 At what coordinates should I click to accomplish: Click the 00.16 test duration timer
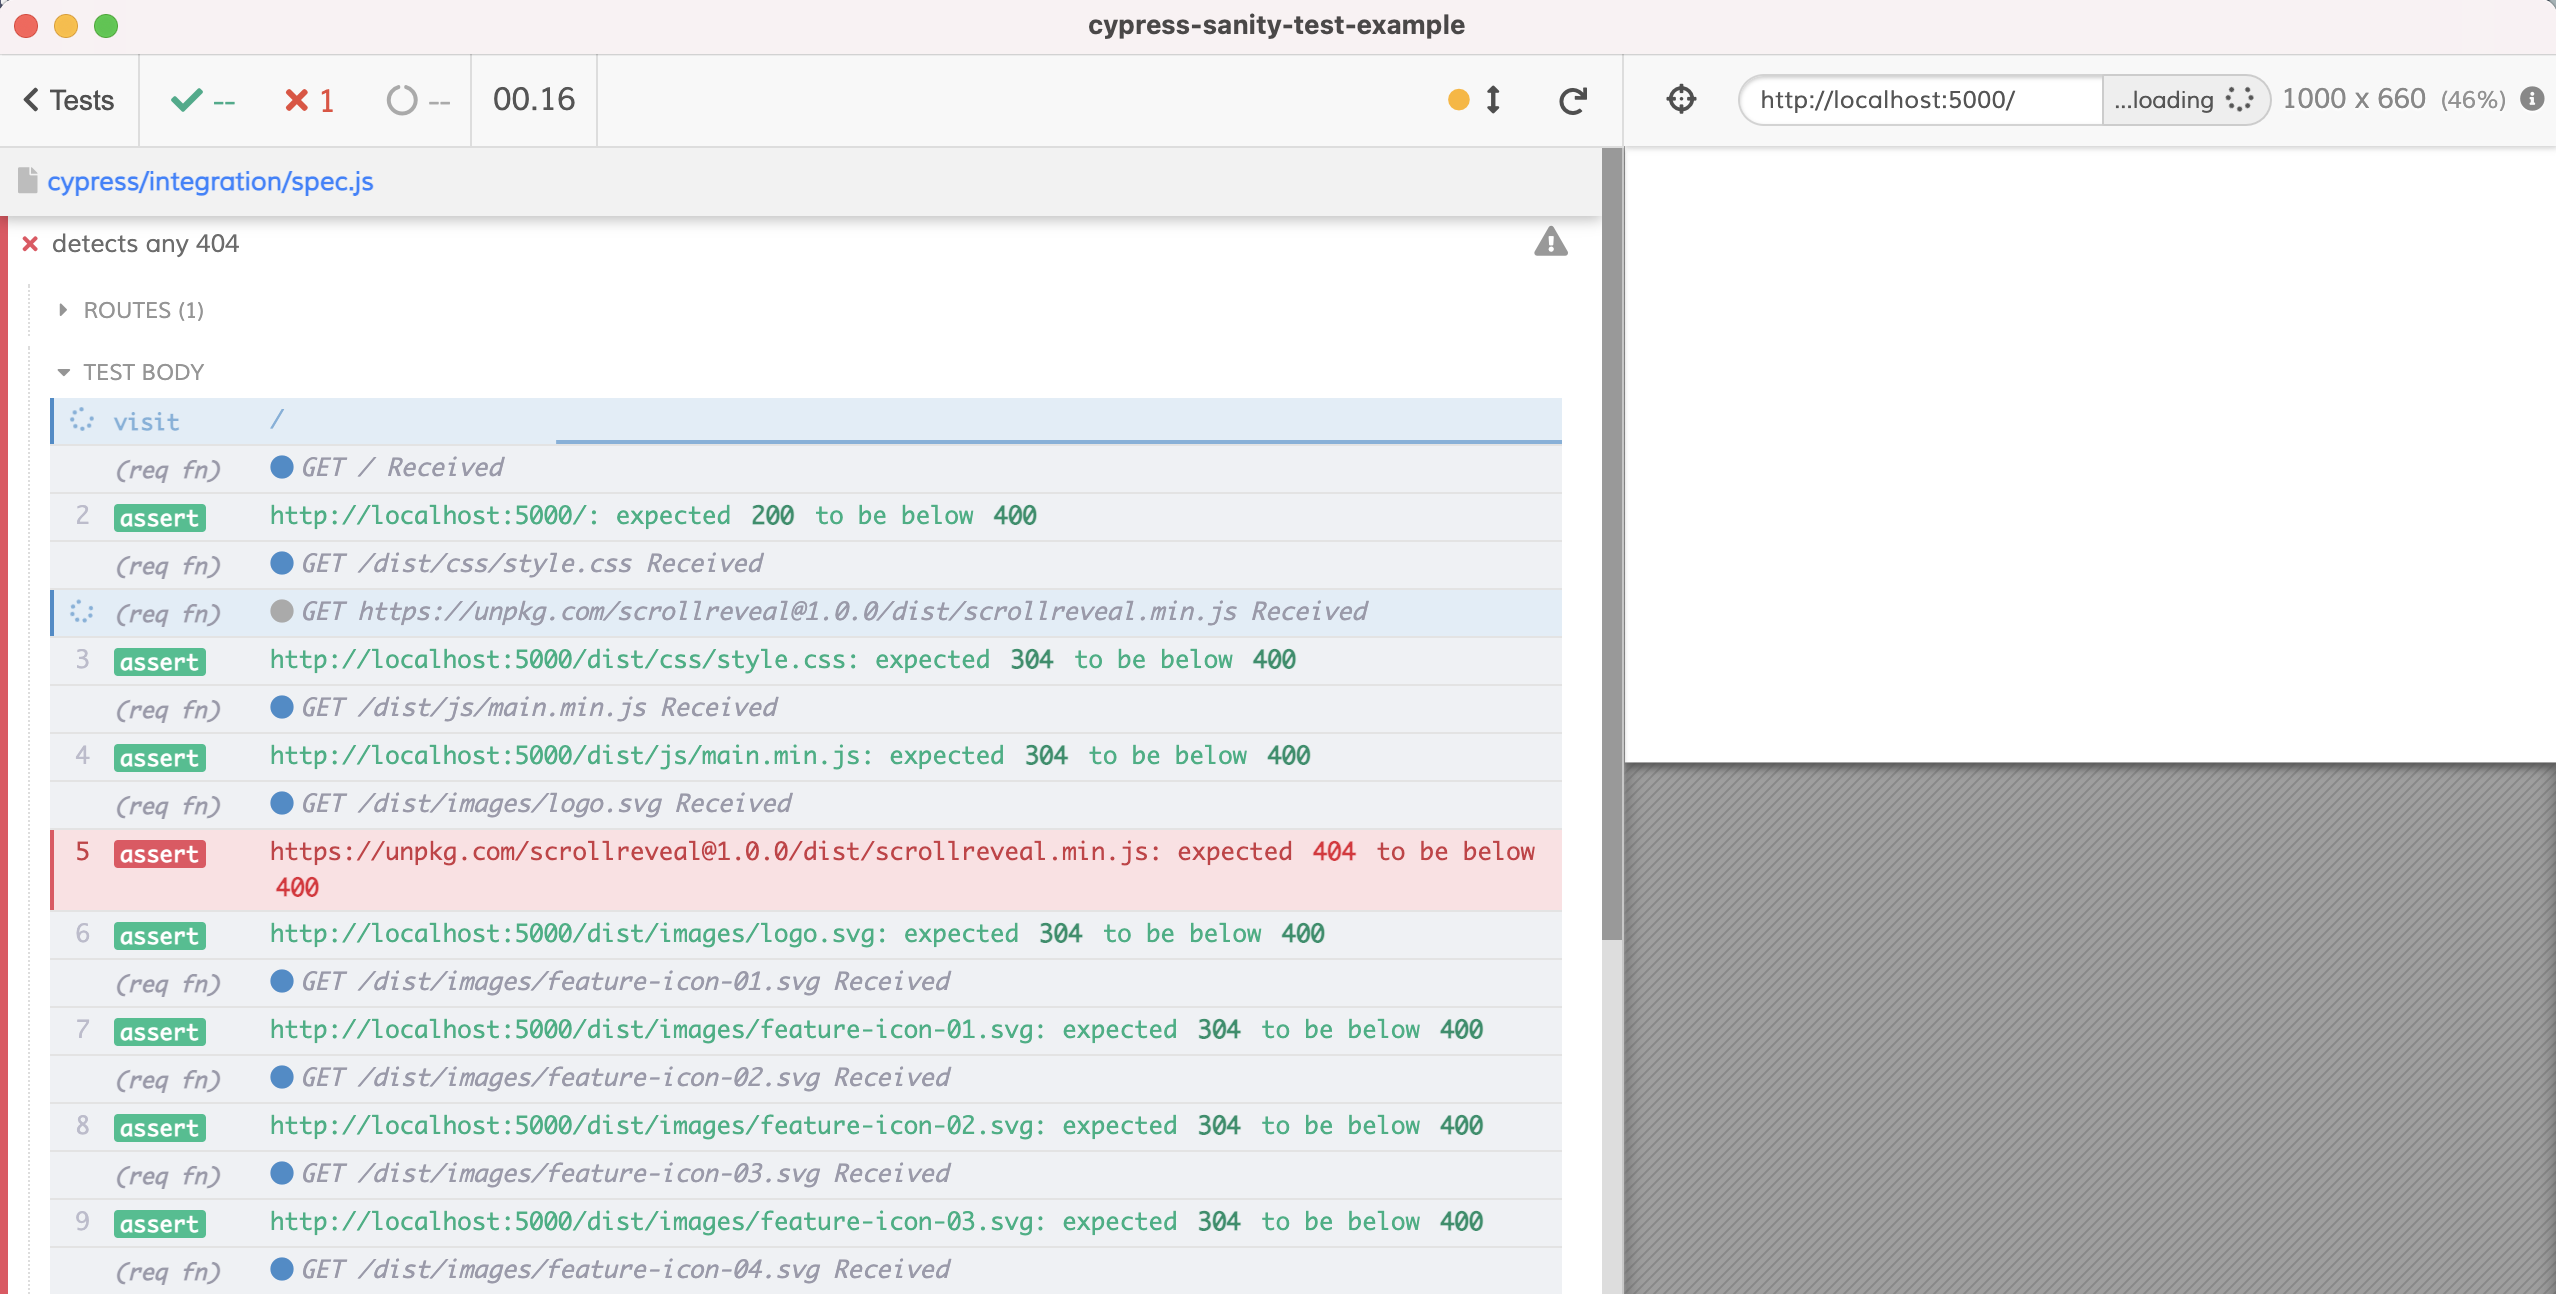534,99
